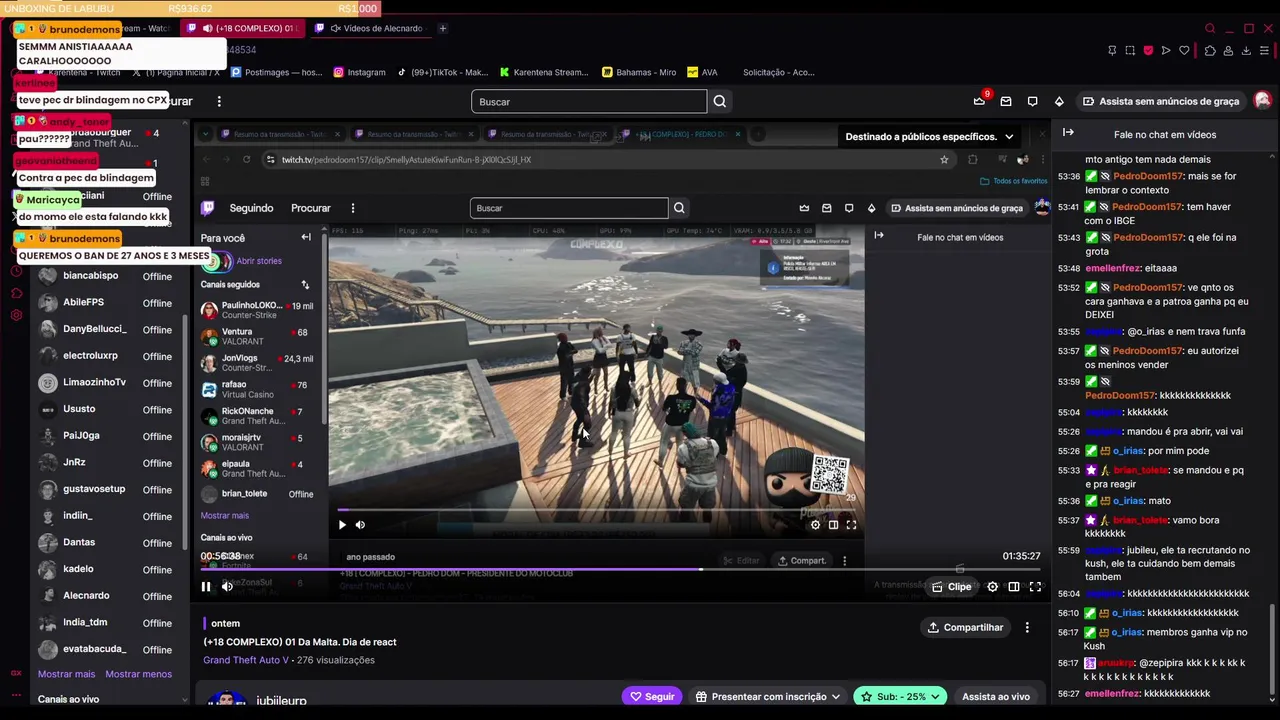Click the heart bookmark icon in toolbar
This screenshot has width=1280, height=720.
(x=1184, y=50)
